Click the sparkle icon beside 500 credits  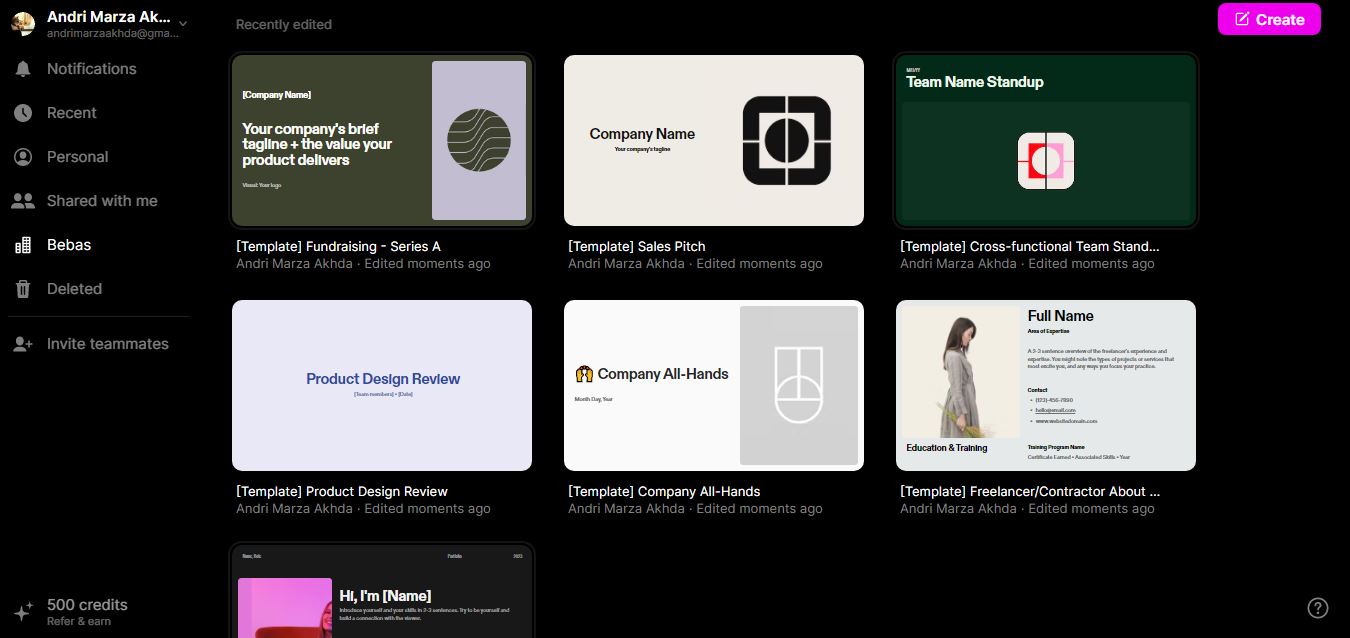click(23, 612)
